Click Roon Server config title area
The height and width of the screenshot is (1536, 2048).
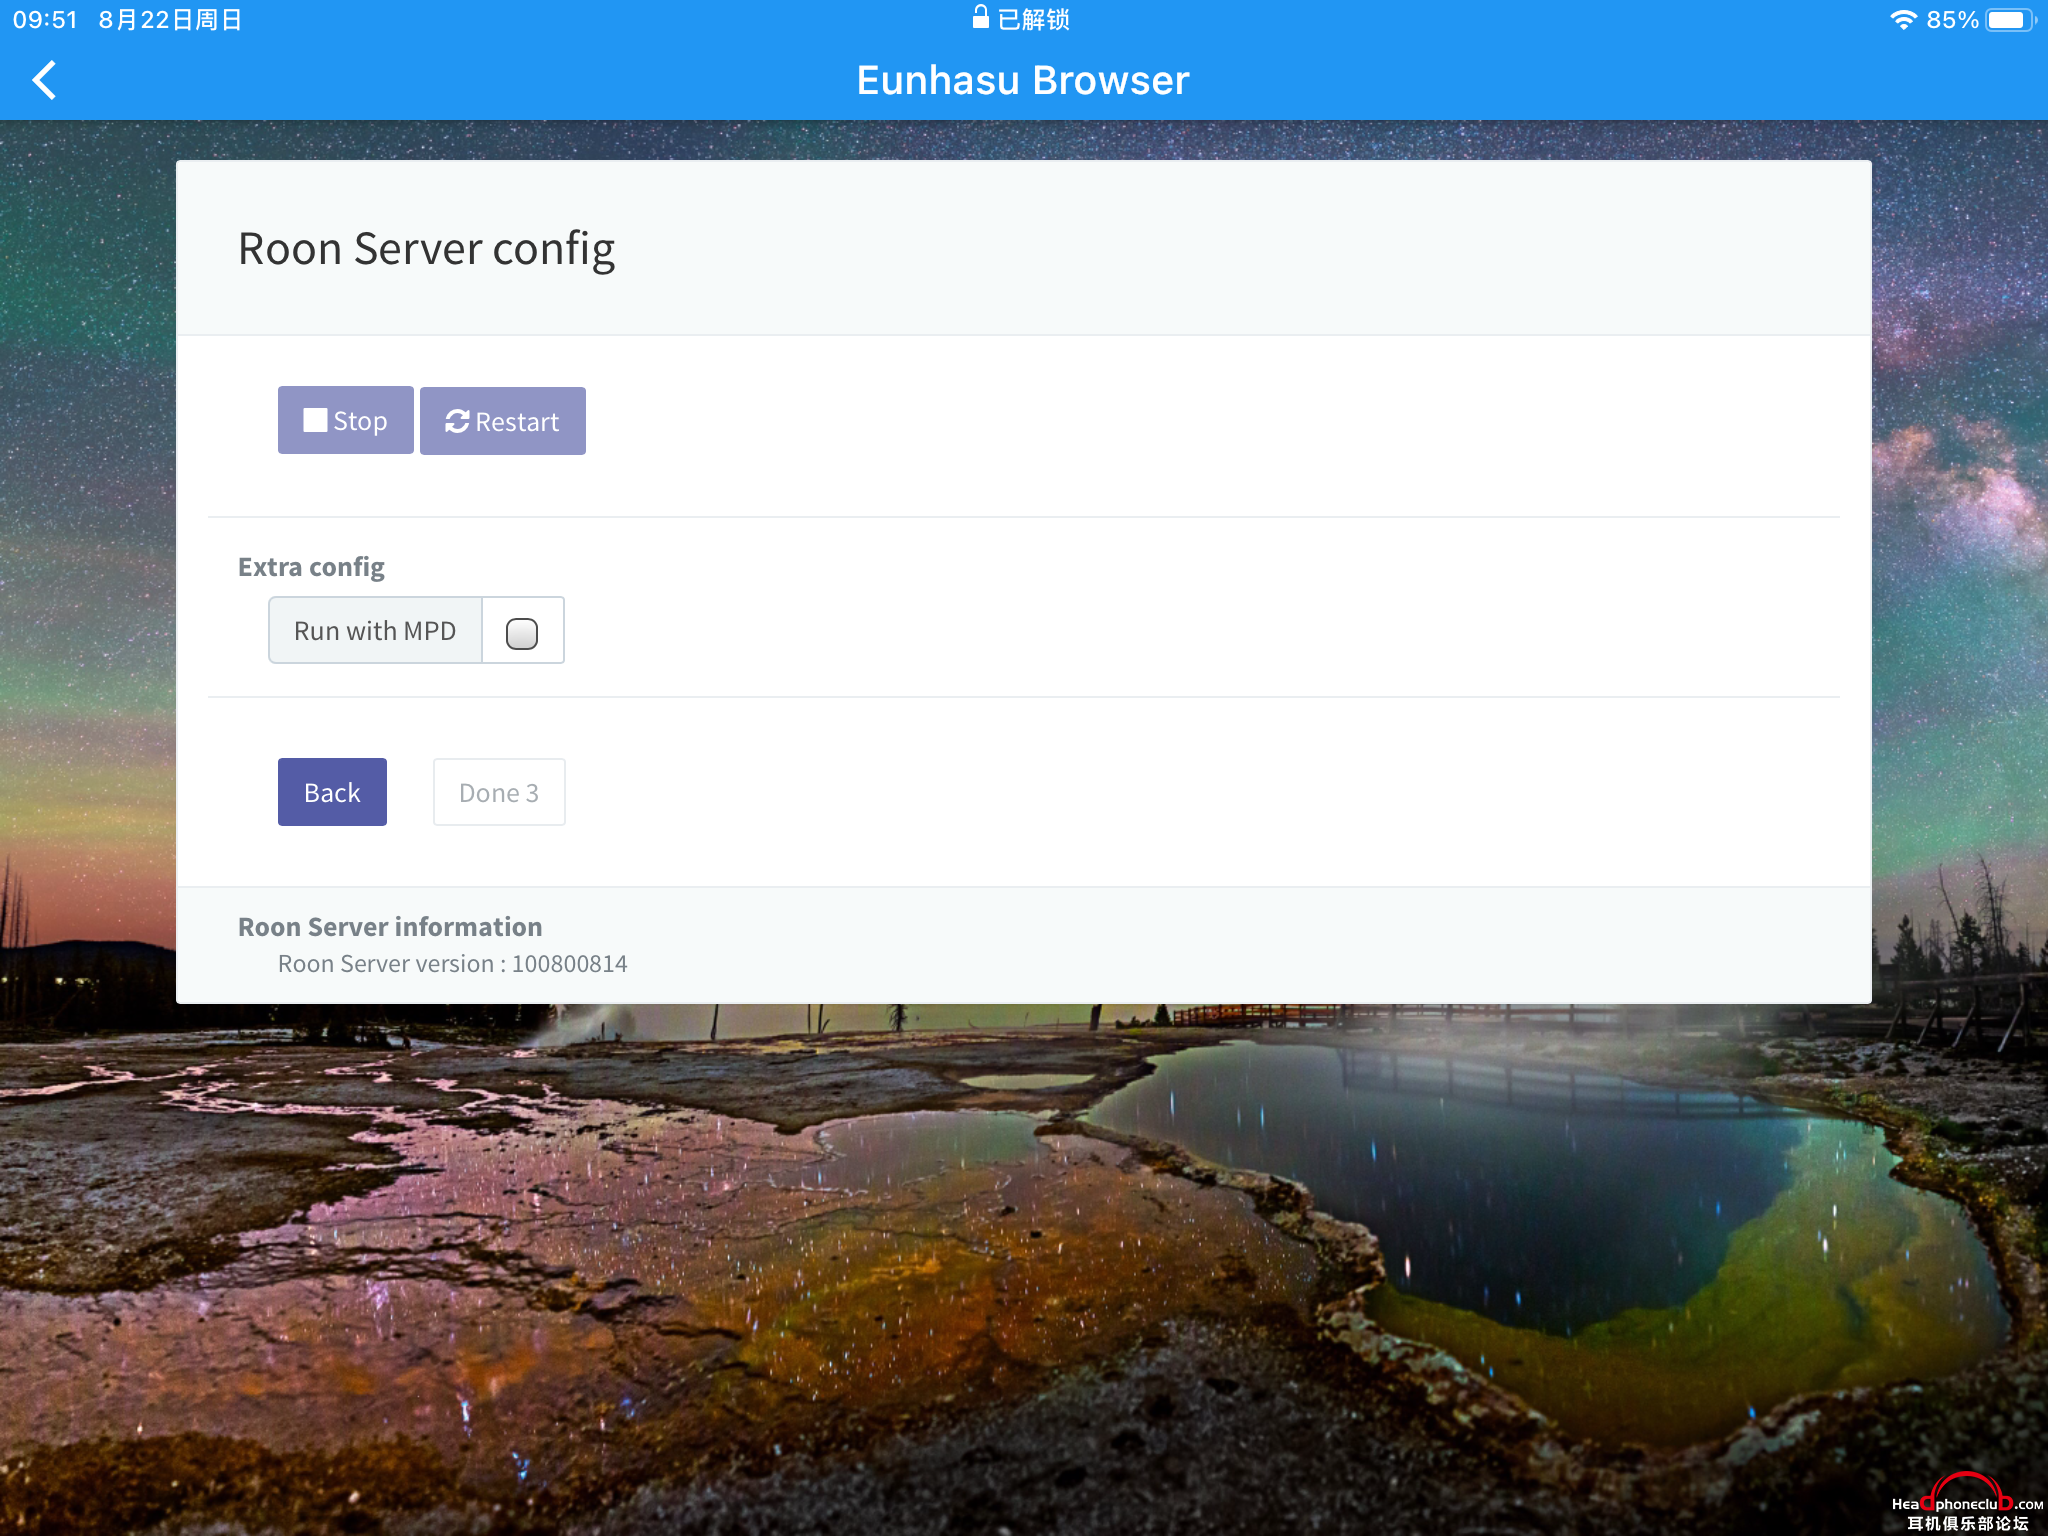tap(424, 245)
